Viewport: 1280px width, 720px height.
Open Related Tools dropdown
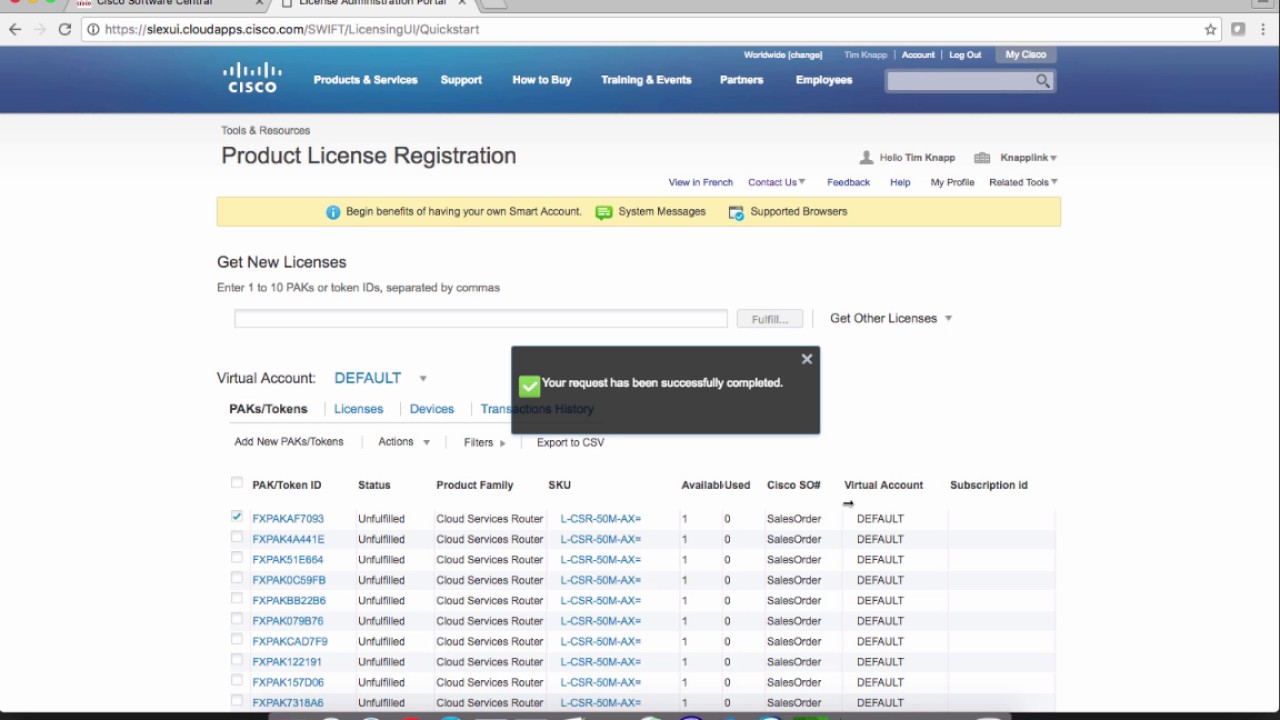click(1024, 182)
